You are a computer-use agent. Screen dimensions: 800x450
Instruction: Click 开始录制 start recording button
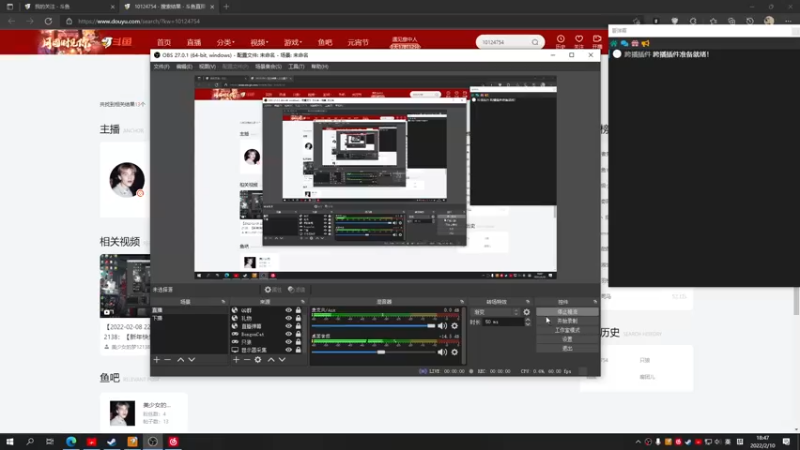567,321
